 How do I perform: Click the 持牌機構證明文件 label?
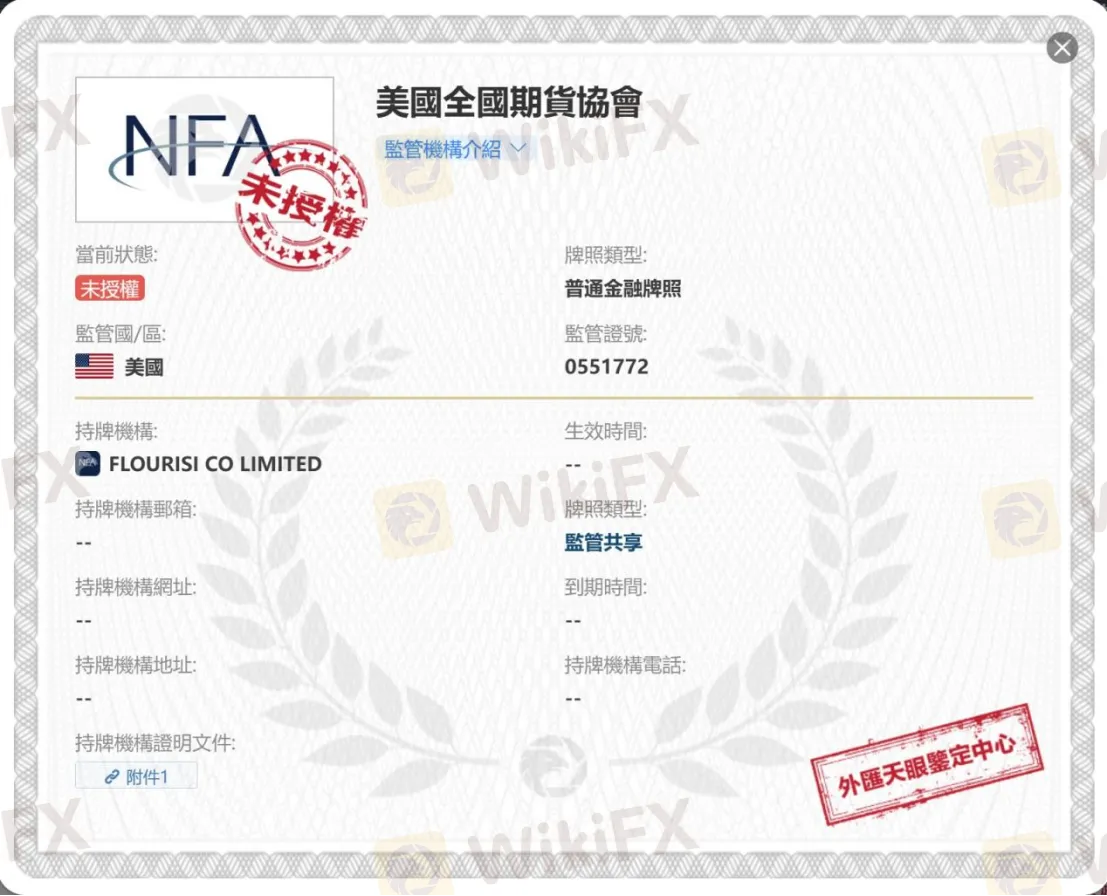pyautogui.click(x=155, y=743)
